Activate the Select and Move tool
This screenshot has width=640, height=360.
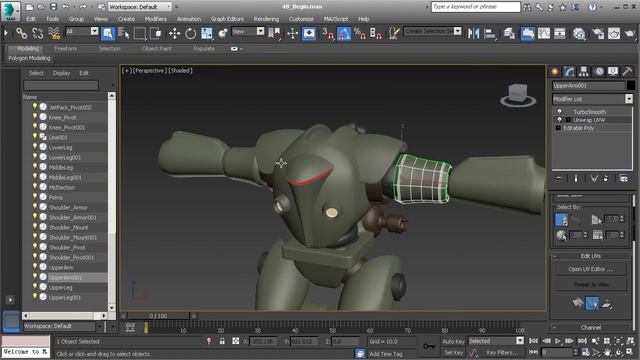175,33
